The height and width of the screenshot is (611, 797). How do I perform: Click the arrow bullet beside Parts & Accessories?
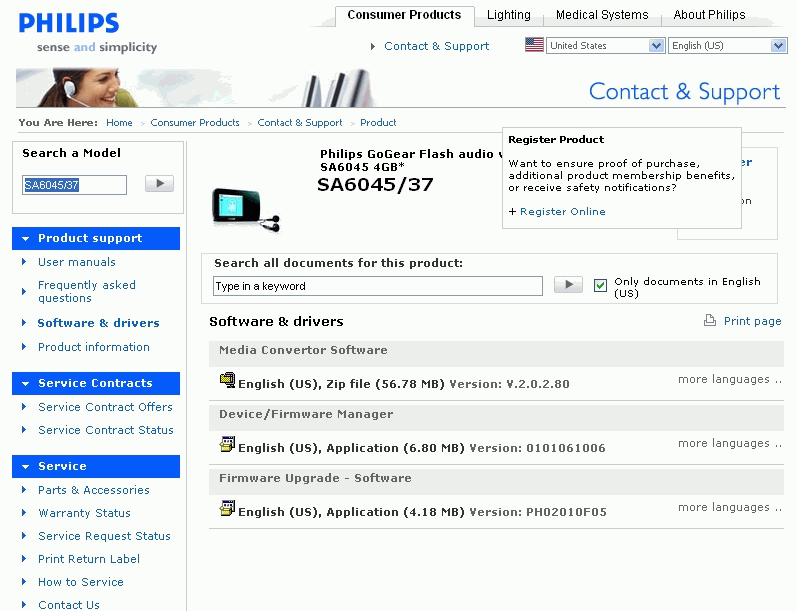click(x=24, y=490)
